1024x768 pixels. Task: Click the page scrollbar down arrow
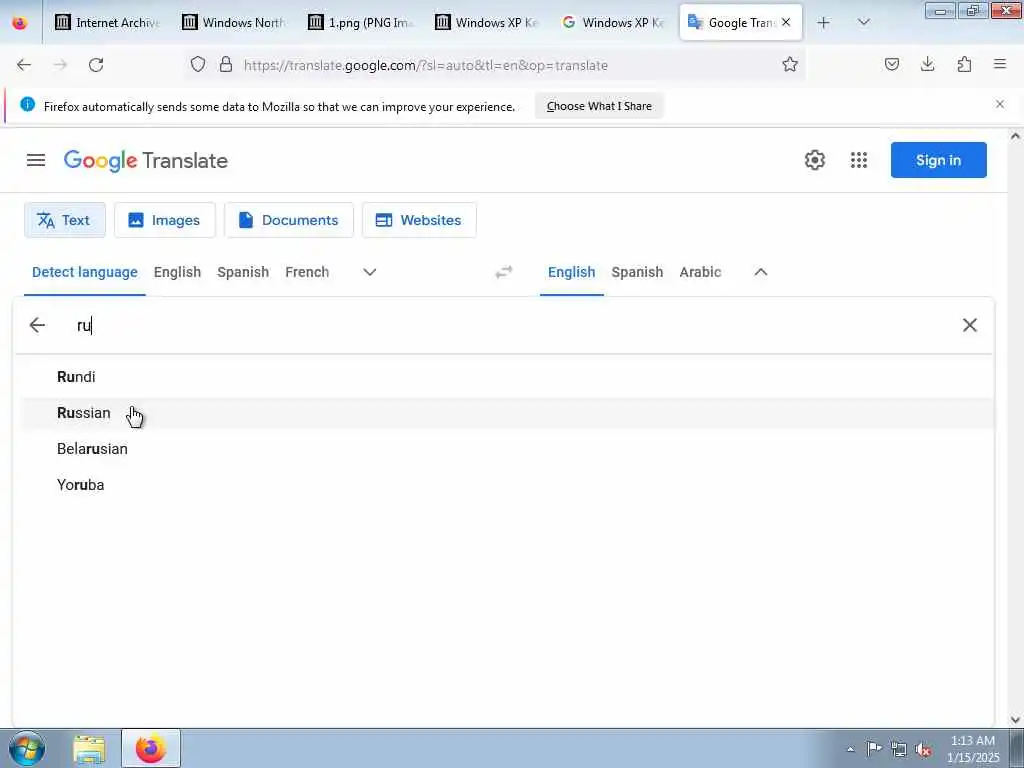pos(1015,720)
